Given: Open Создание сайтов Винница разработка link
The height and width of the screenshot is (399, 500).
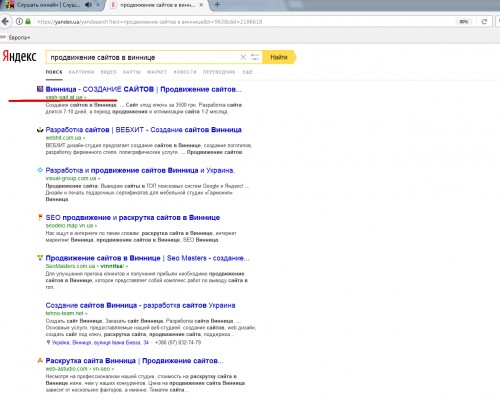Looking at the screenshot, I should tap(140, 305).
